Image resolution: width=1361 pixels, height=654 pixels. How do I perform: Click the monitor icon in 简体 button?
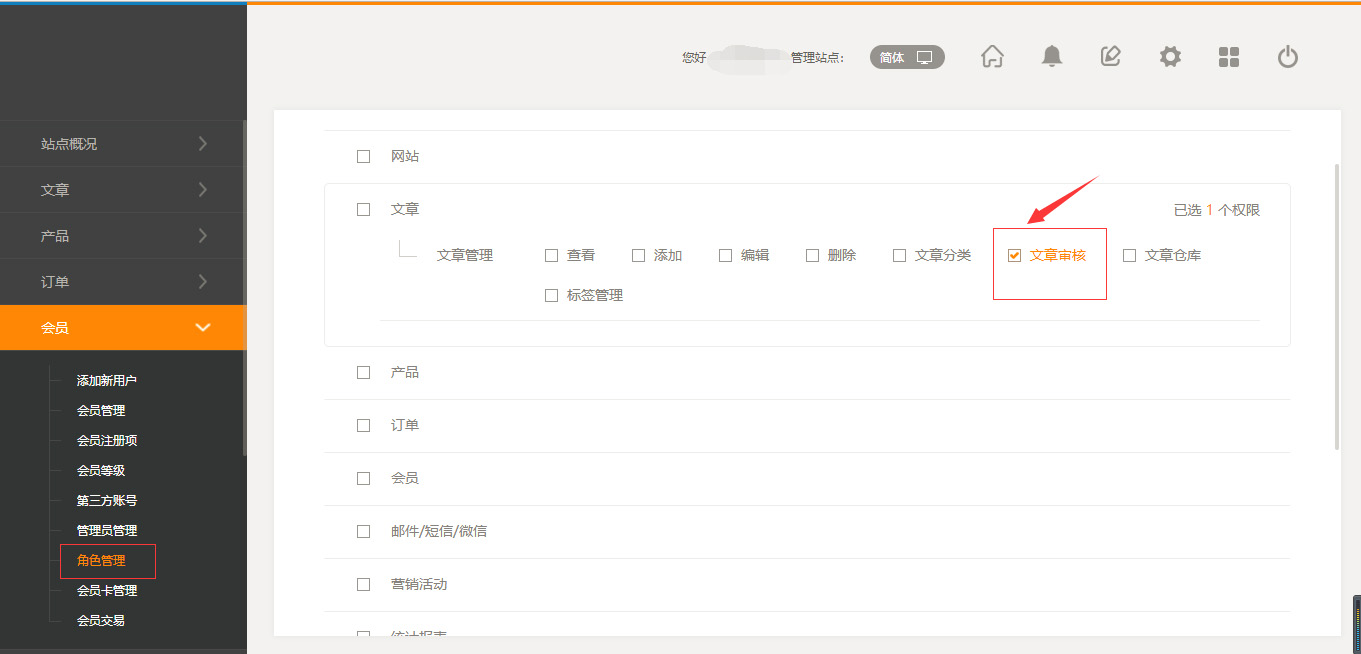point(925,58)
